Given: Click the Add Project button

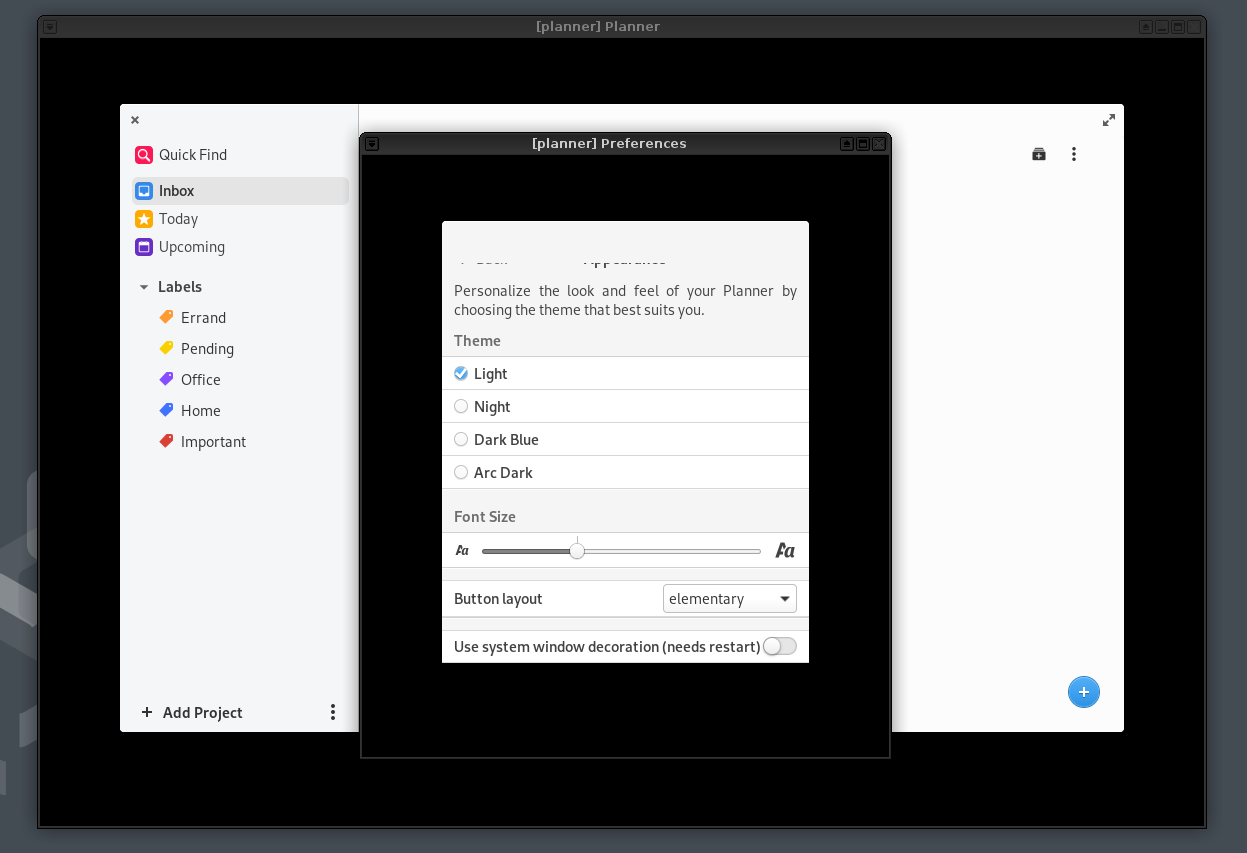Looking at the screenshot, I should pyautogui.click(x=191, y=712).
